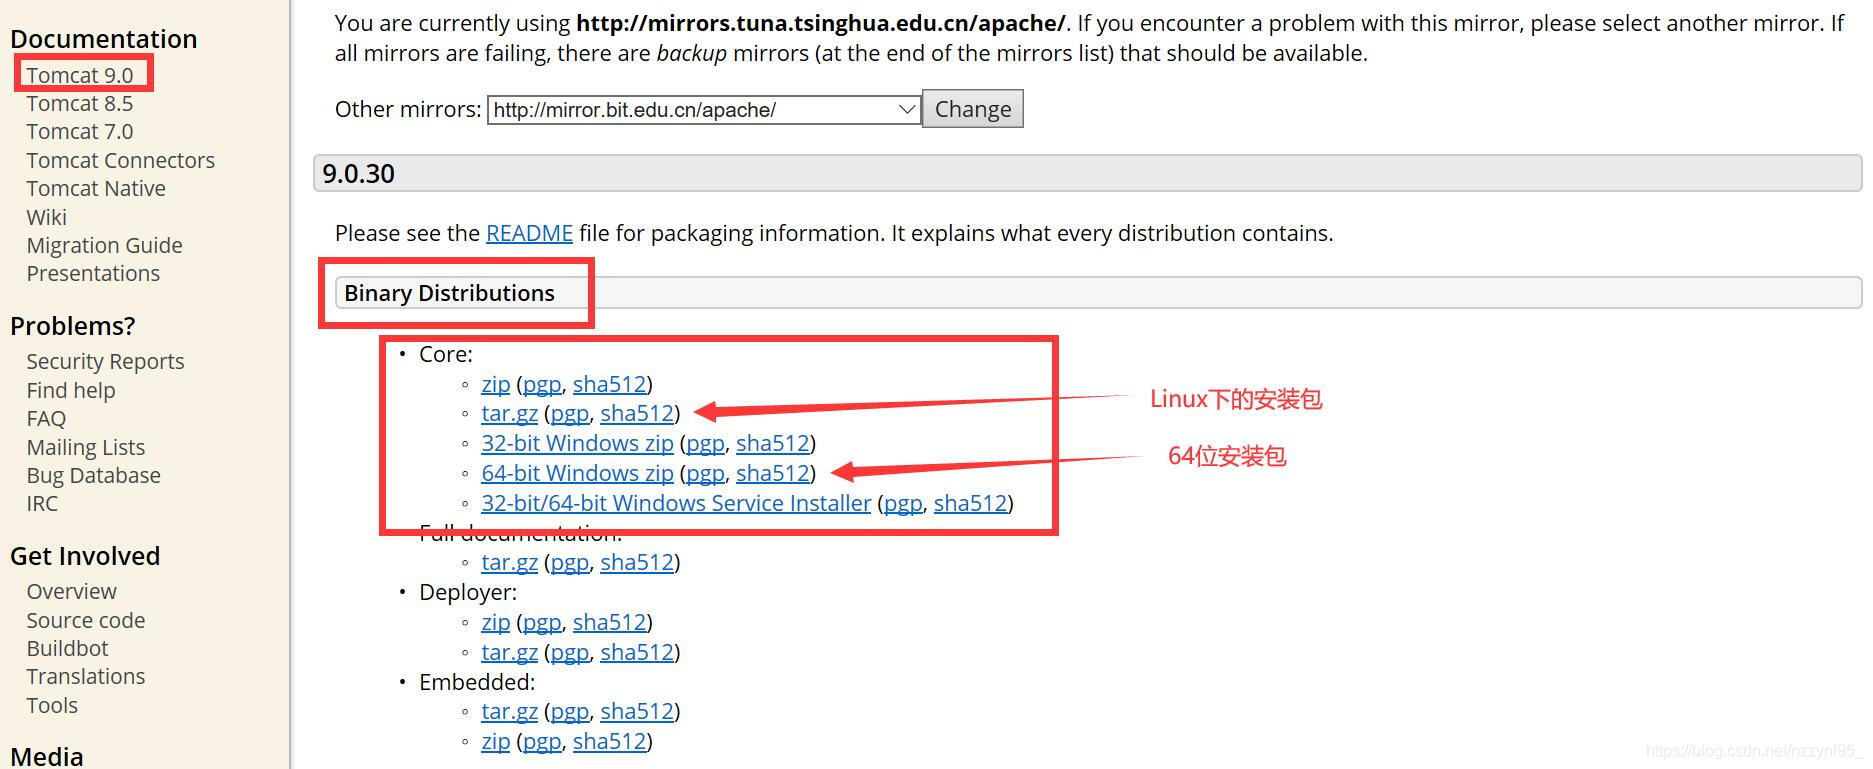The height and width of the screenshot is (769, 1873).
Task: Open the README file link
Action: (529, 233)
